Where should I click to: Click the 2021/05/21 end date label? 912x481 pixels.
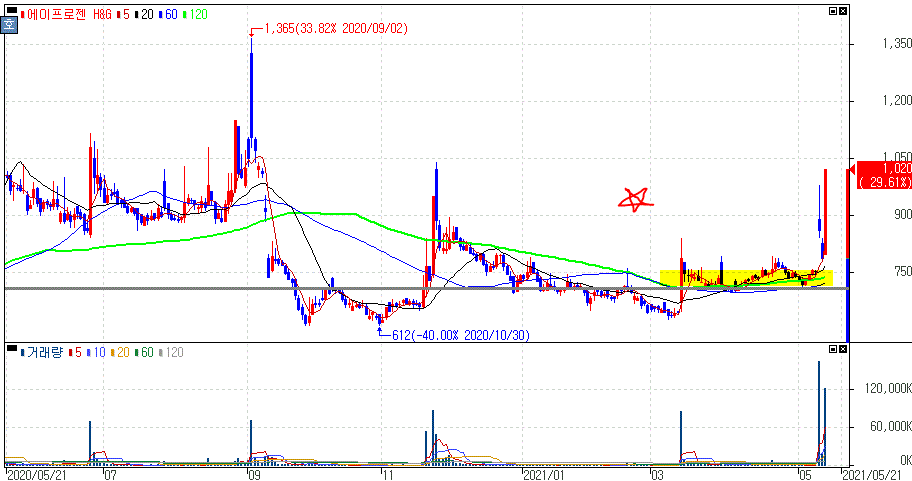[871, 475]
